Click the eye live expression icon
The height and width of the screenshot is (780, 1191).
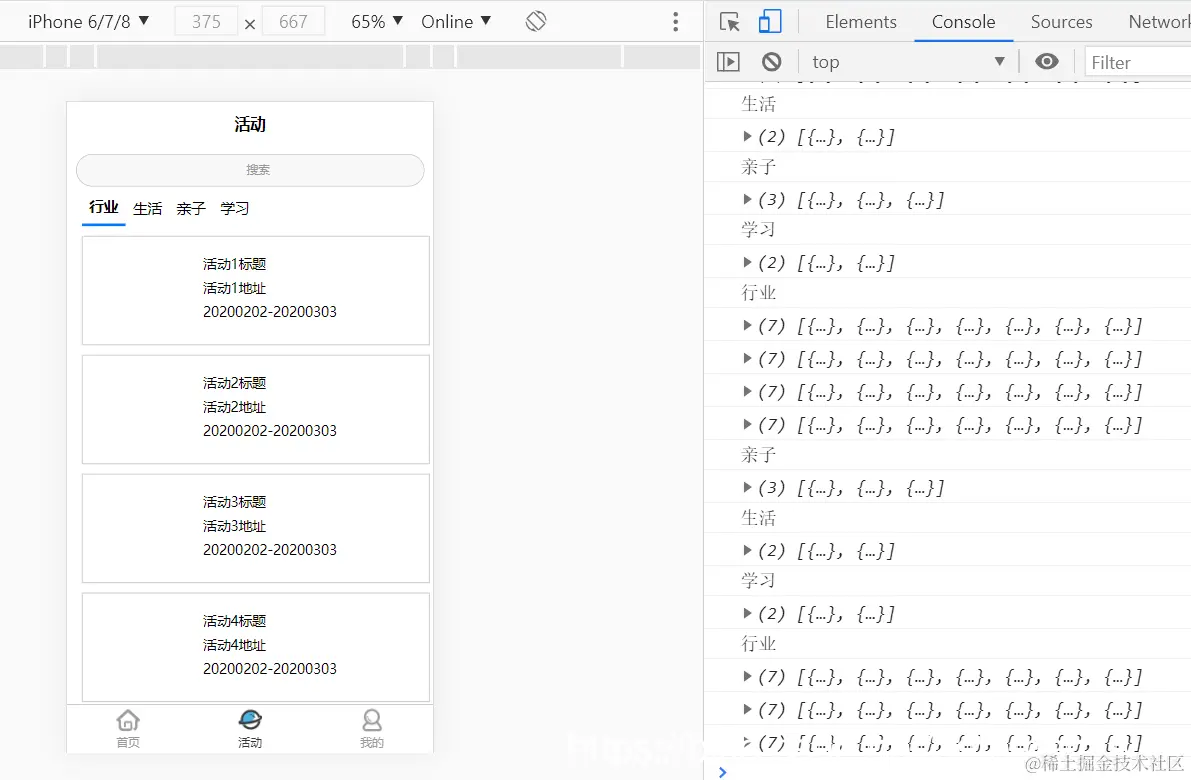pos(1047,62)
